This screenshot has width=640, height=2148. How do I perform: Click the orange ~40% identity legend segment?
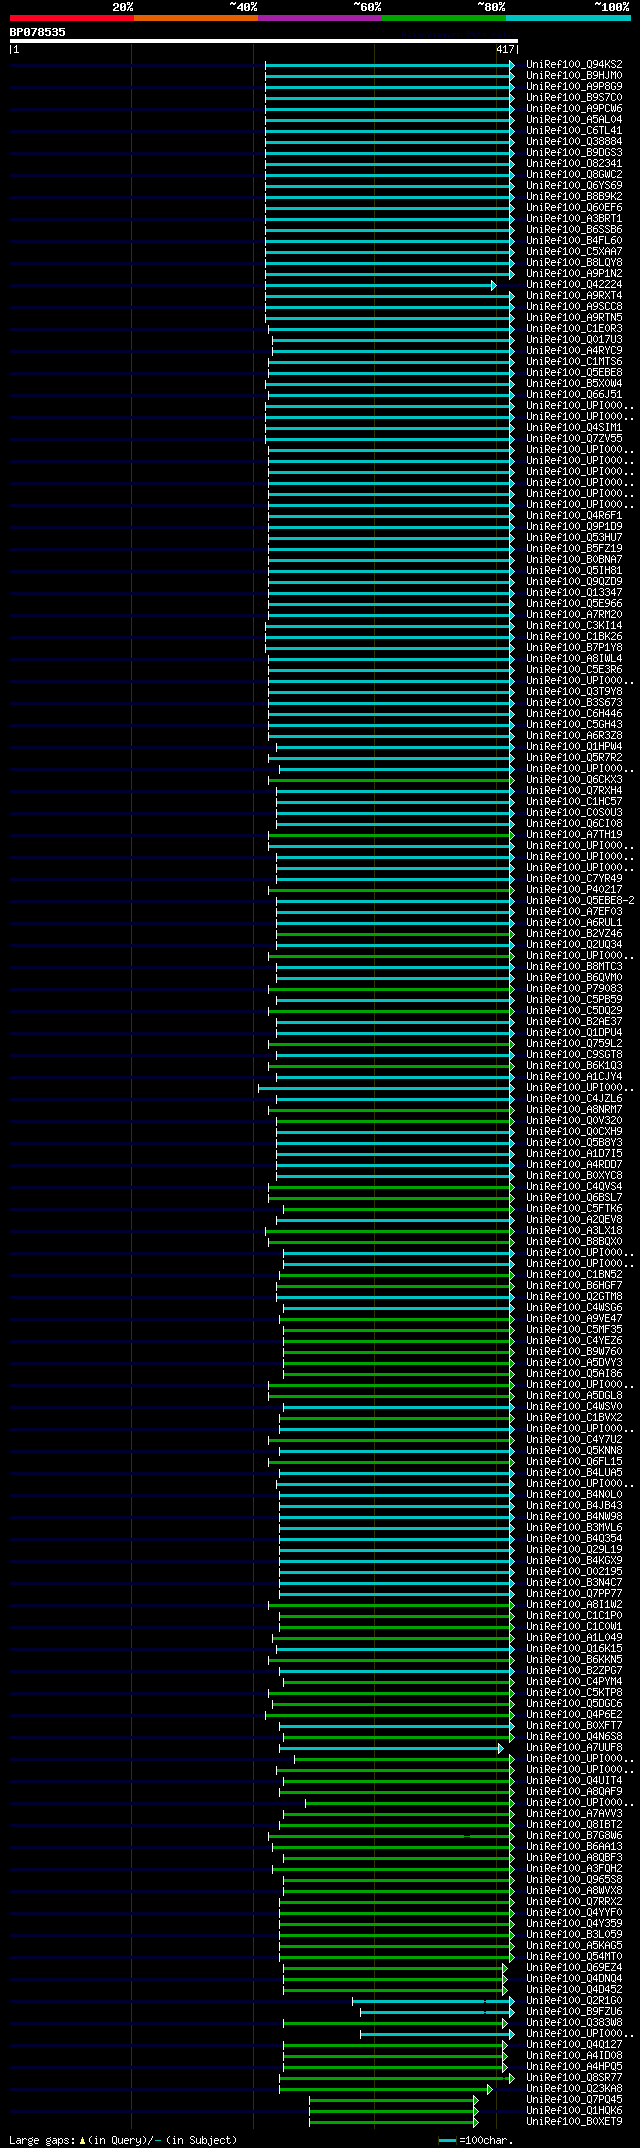[x=196, y=18]
